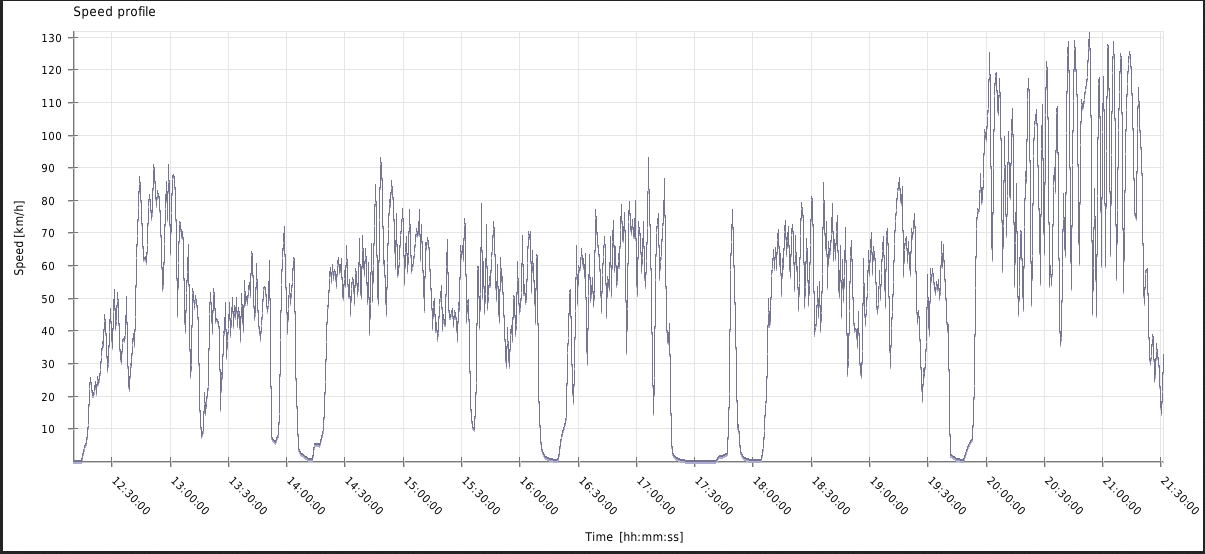This screenshot has height=554, width=1205.
Task: Click the "Speed profile" chart title
Action: pos(115,12)
